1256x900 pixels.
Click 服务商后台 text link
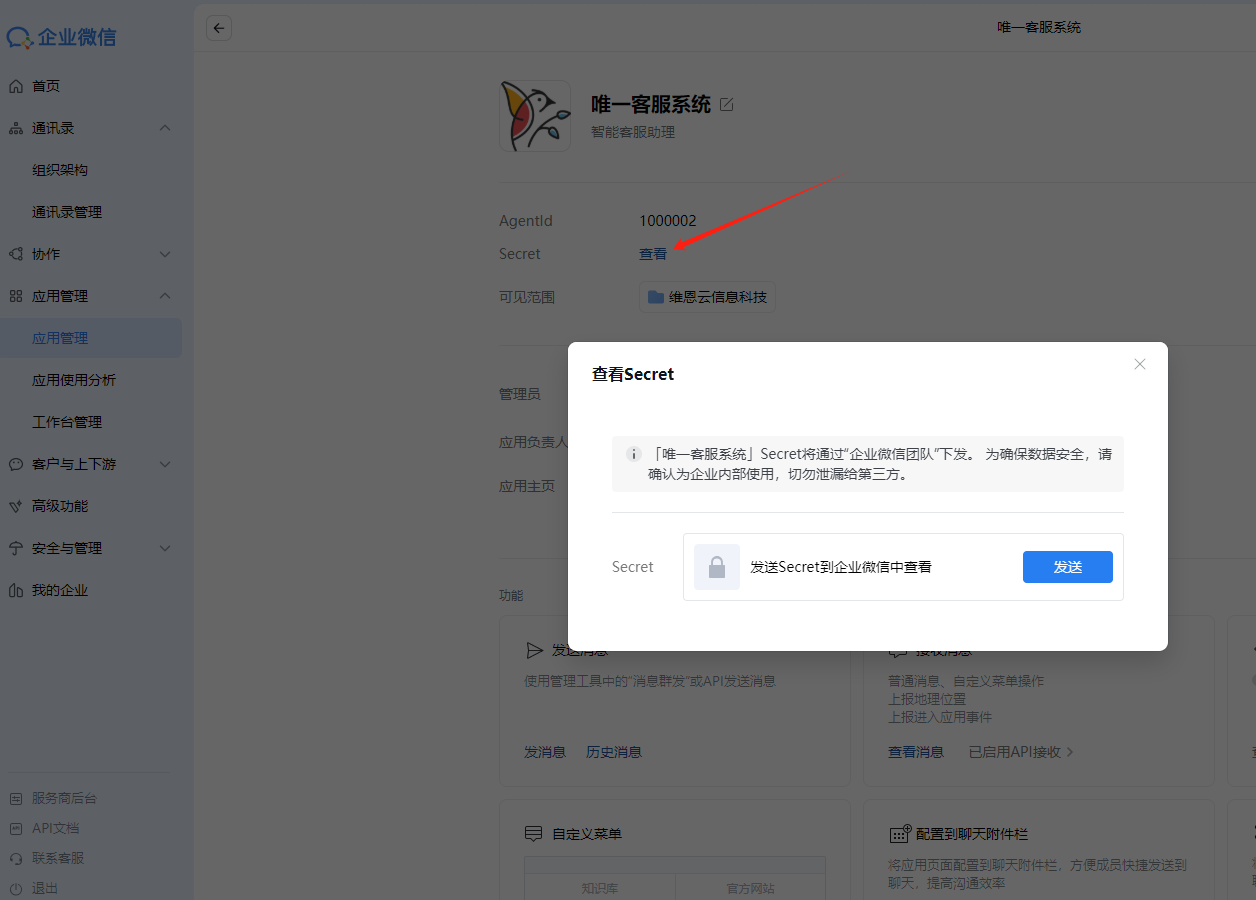coord(64,798)
